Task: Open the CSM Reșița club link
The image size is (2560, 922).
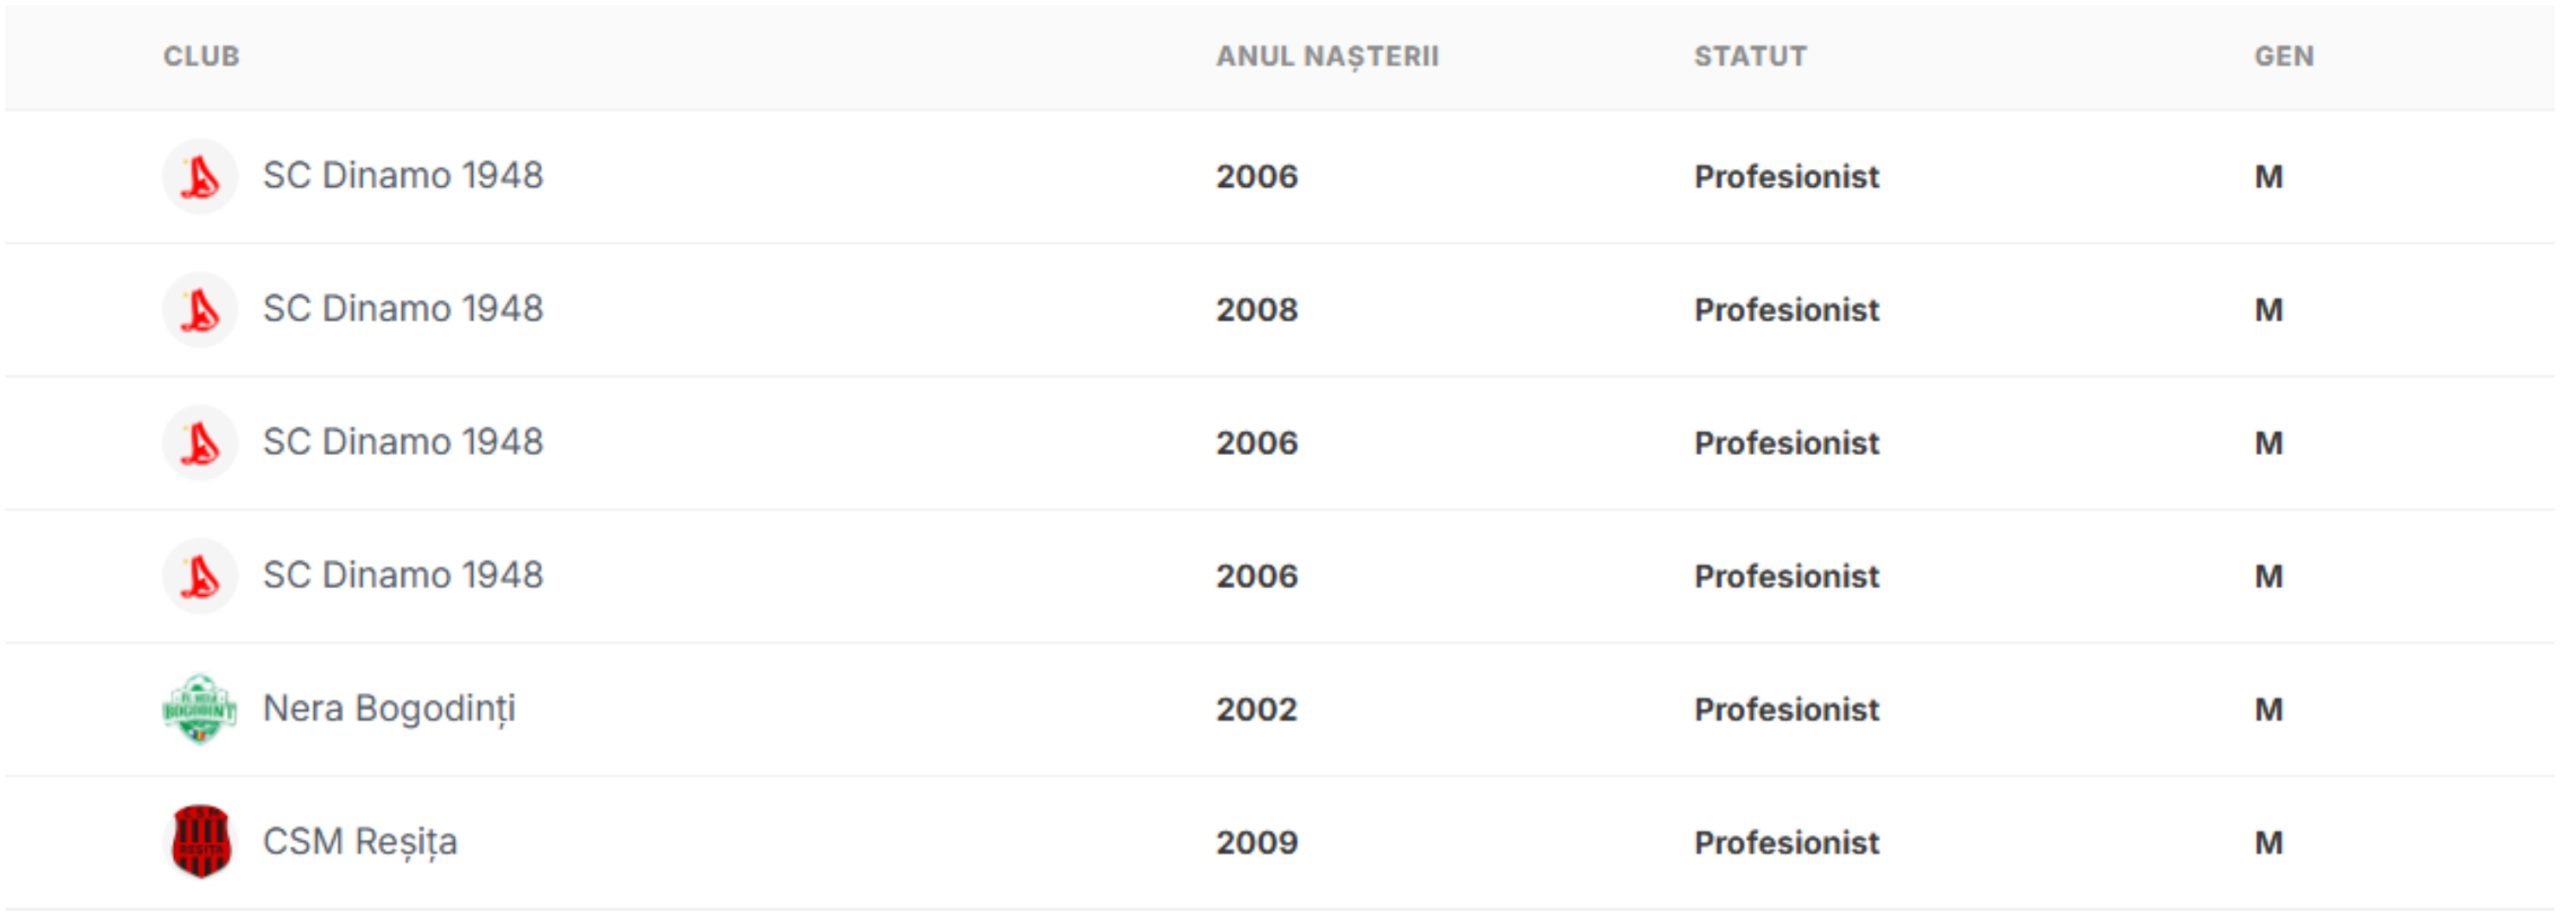Action: [x=360, y=842]
